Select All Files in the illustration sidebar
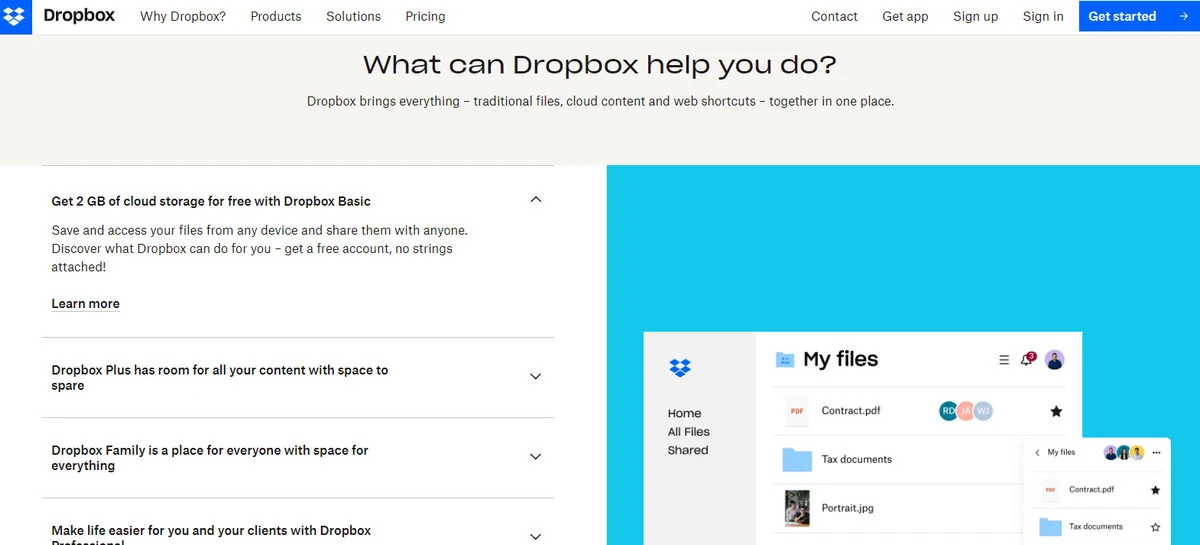This screenshot has height=545, width=1200. point(688,432)
